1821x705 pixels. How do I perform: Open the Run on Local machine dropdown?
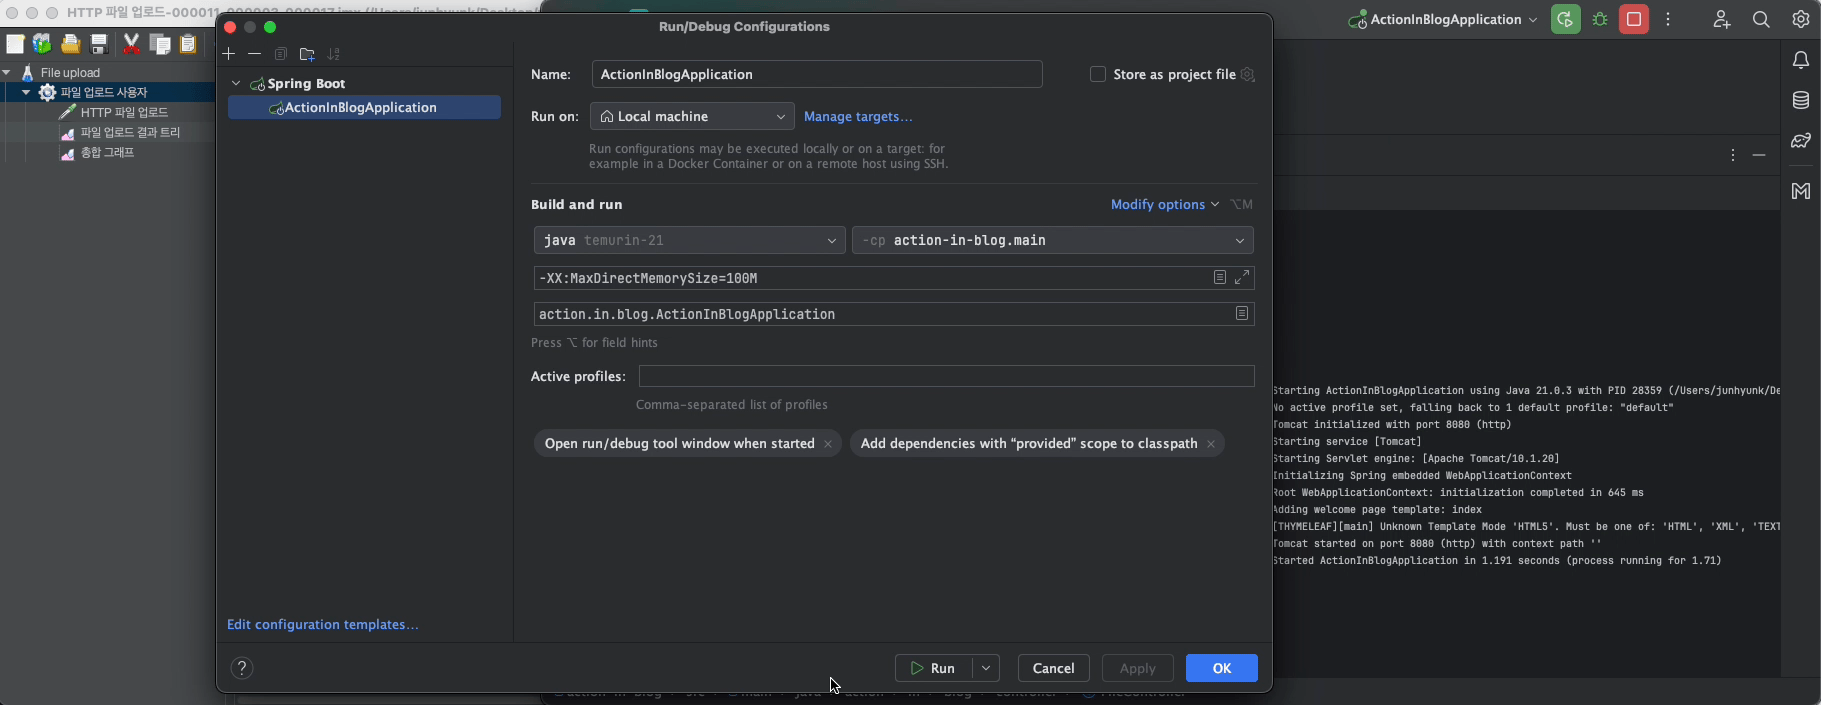click(692, 116)
